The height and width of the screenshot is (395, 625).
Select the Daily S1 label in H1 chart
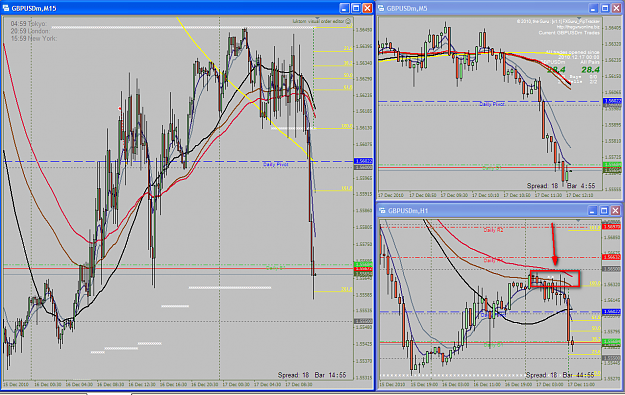(x=493, y=345)
